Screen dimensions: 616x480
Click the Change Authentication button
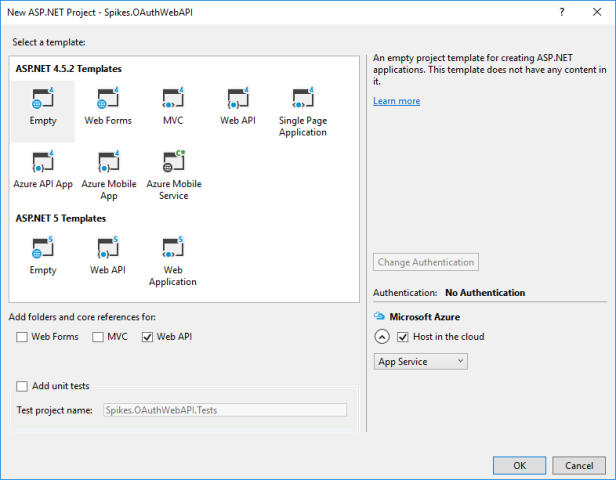pos(426,262)
